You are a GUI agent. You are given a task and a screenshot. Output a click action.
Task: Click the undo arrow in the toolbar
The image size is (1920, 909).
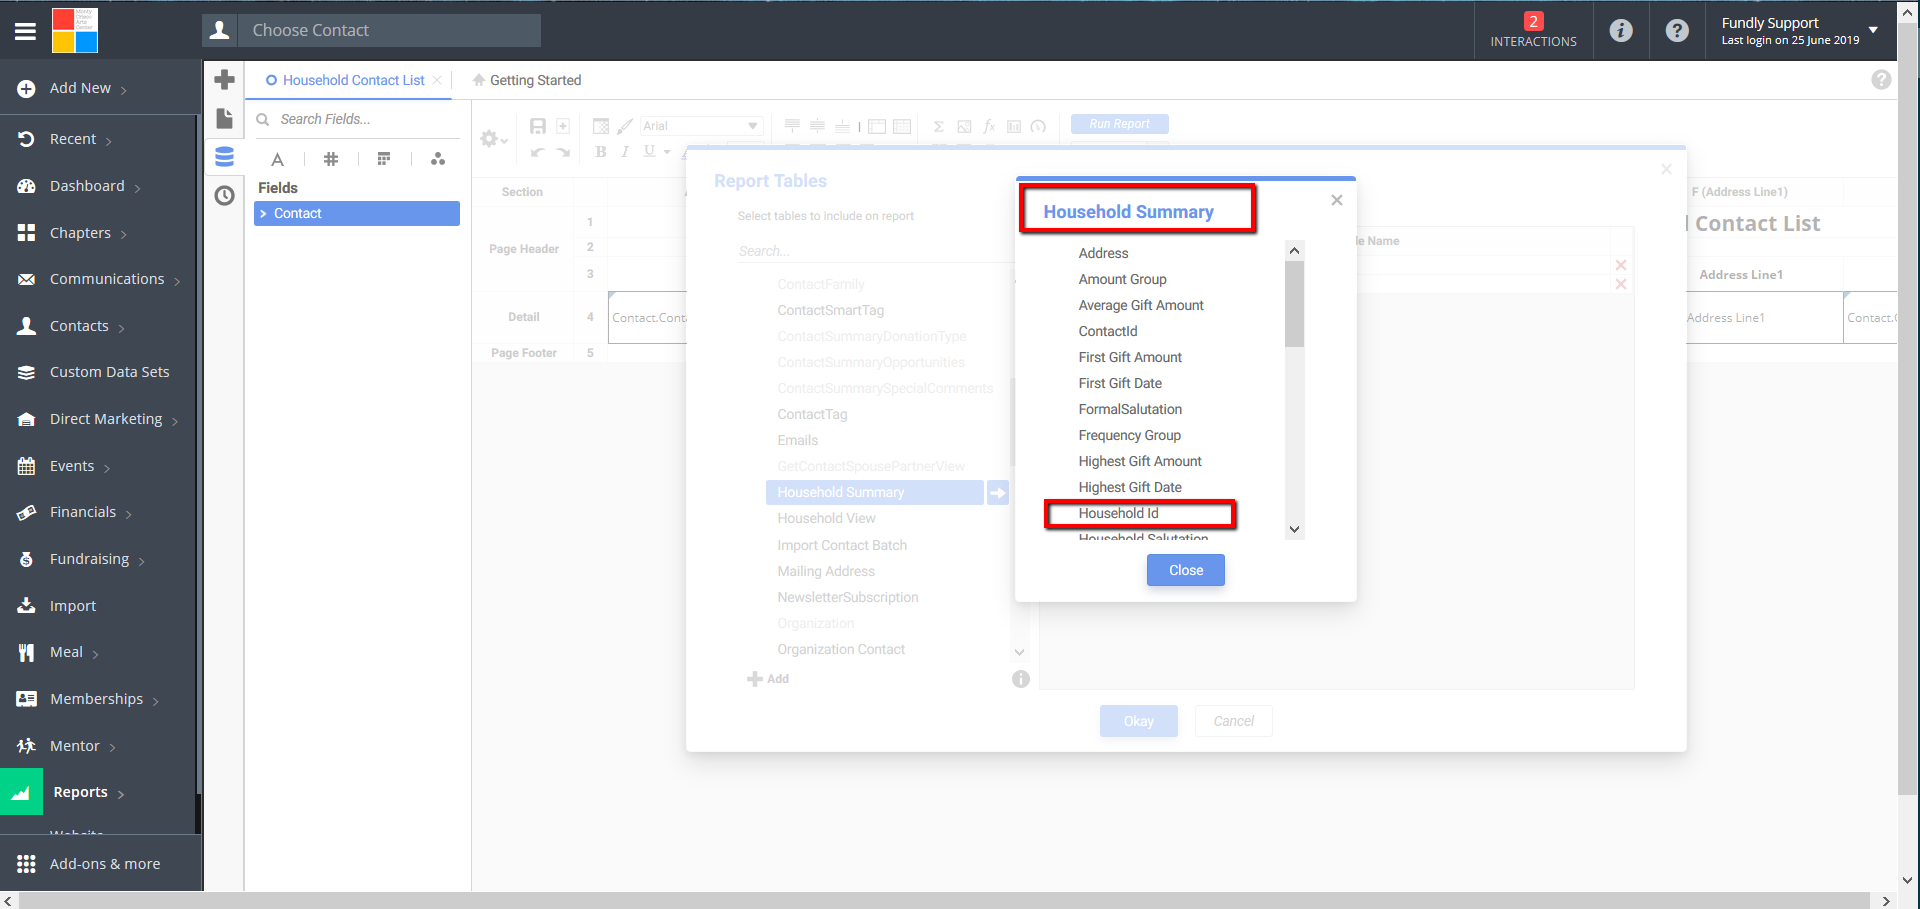[538, 152]
